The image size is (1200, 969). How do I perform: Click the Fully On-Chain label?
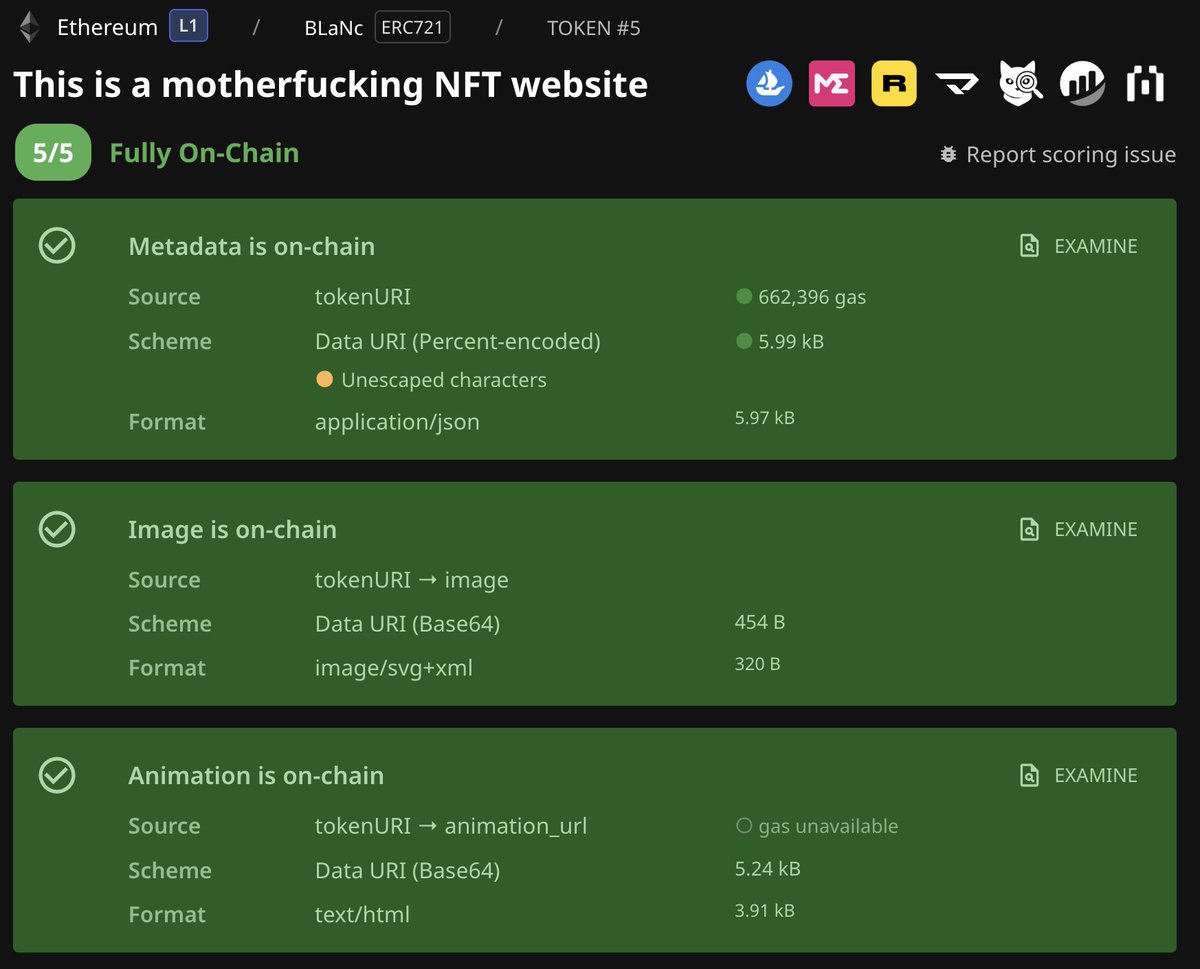click(x=204, y=153)
